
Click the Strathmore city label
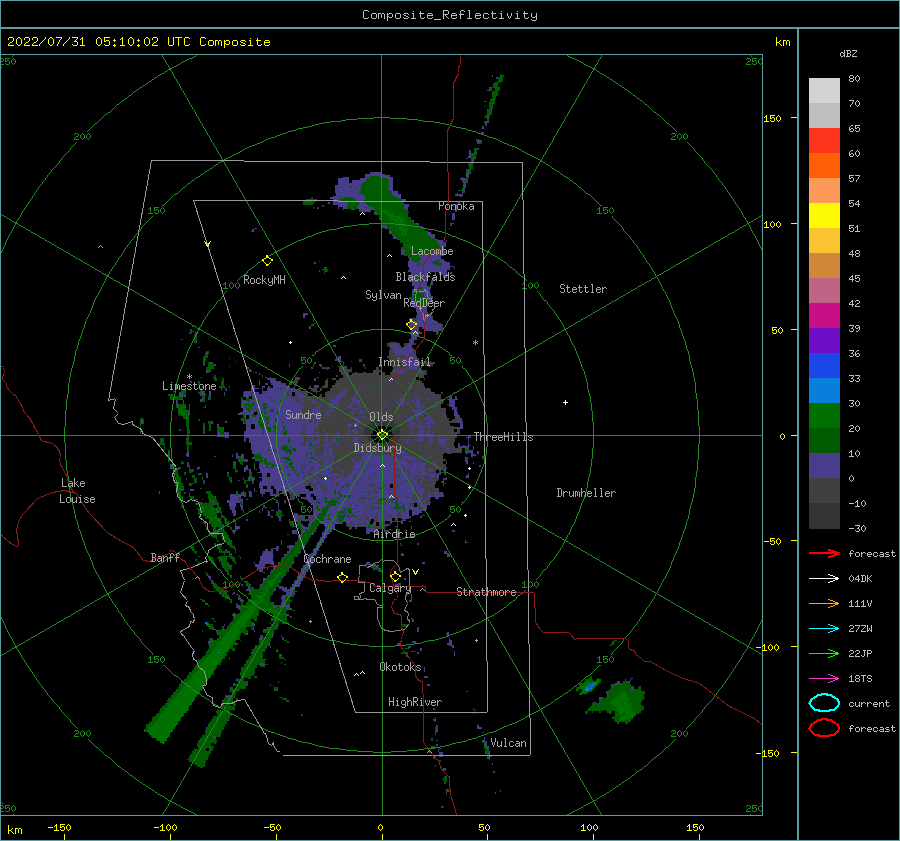(x=486, y=592)
